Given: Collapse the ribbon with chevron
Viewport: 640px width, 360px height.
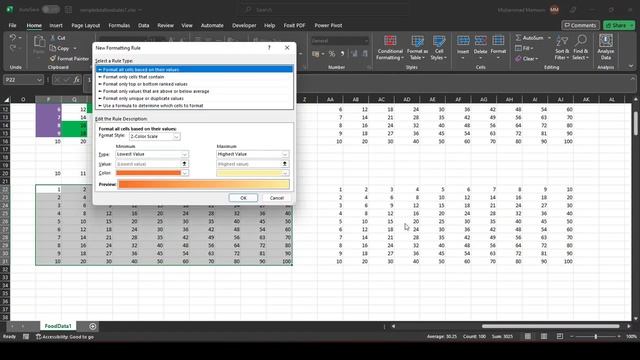Looking at the screenshot, I should (631, 67).
